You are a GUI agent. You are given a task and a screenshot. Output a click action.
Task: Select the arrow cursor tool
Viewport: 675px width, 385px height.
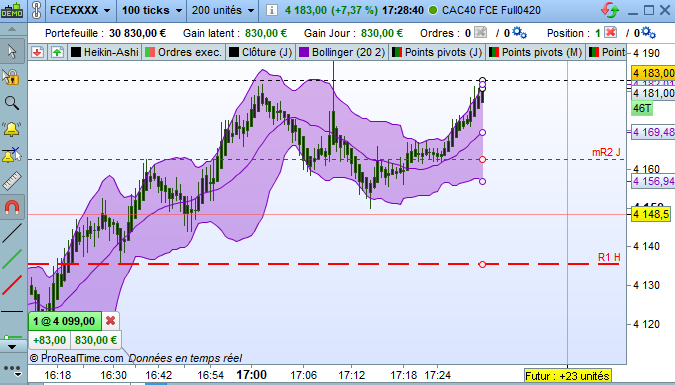(12, 52)
